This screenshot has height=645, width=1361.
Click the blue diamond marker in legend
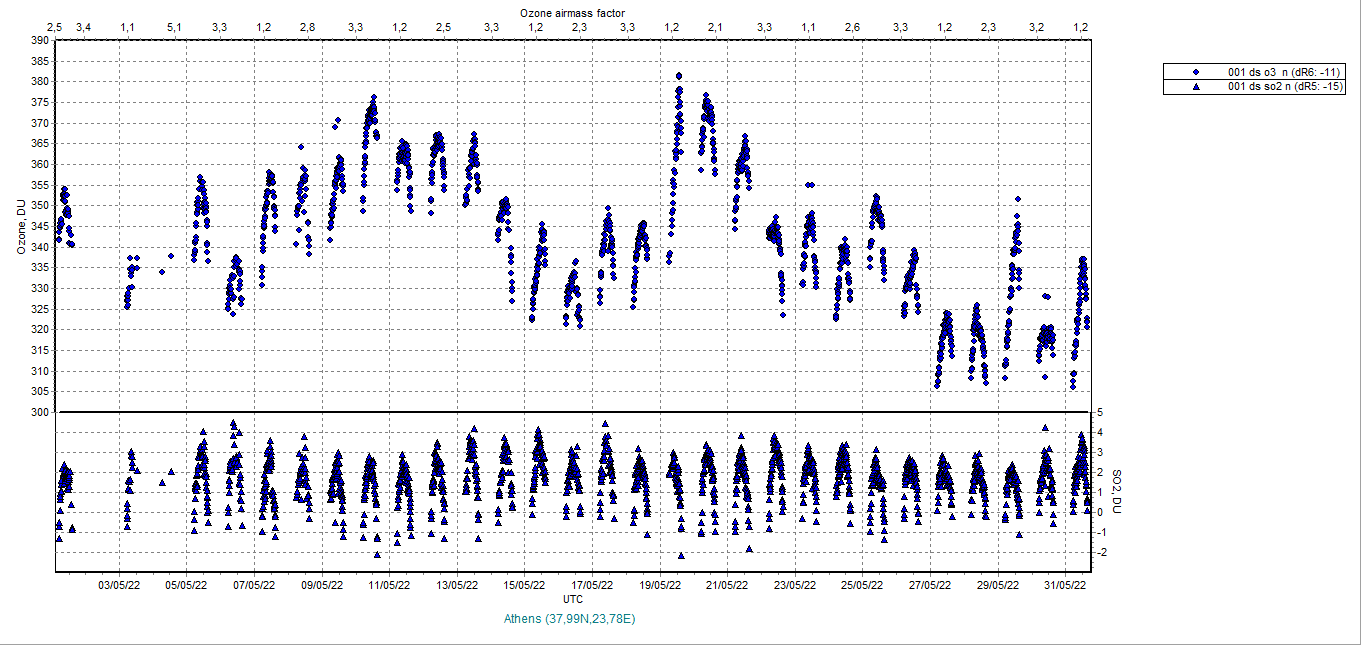pyautogui.click(x=1196, y=73)
